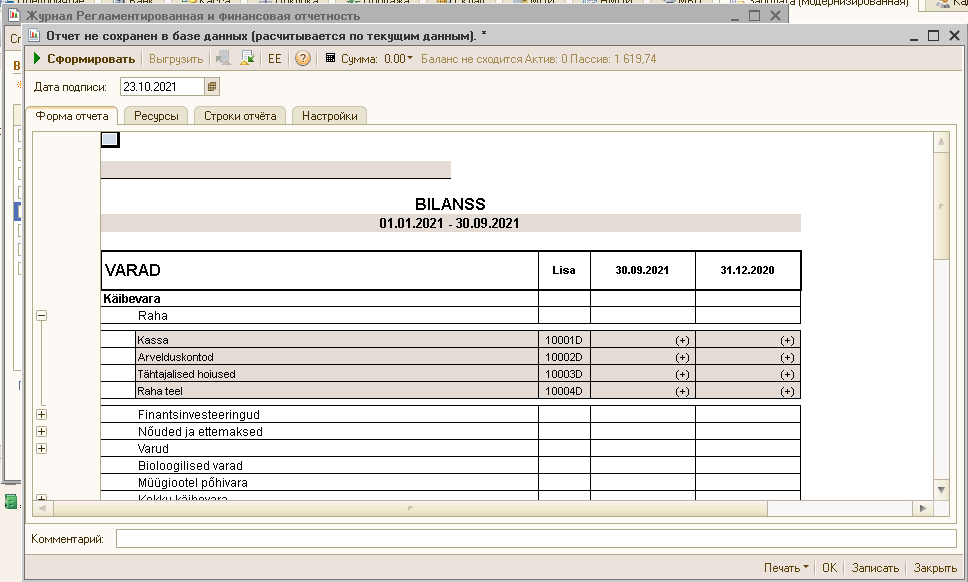The height and width of the screenshot is (582, 968).
Task: Click the VARAD header cell
Action: (x=320, y=270)
